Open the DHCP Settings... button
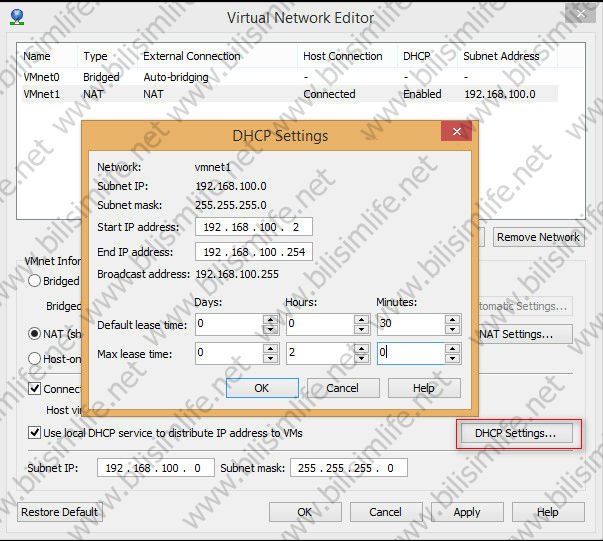The image size is (603, 541). pos(515,433)
